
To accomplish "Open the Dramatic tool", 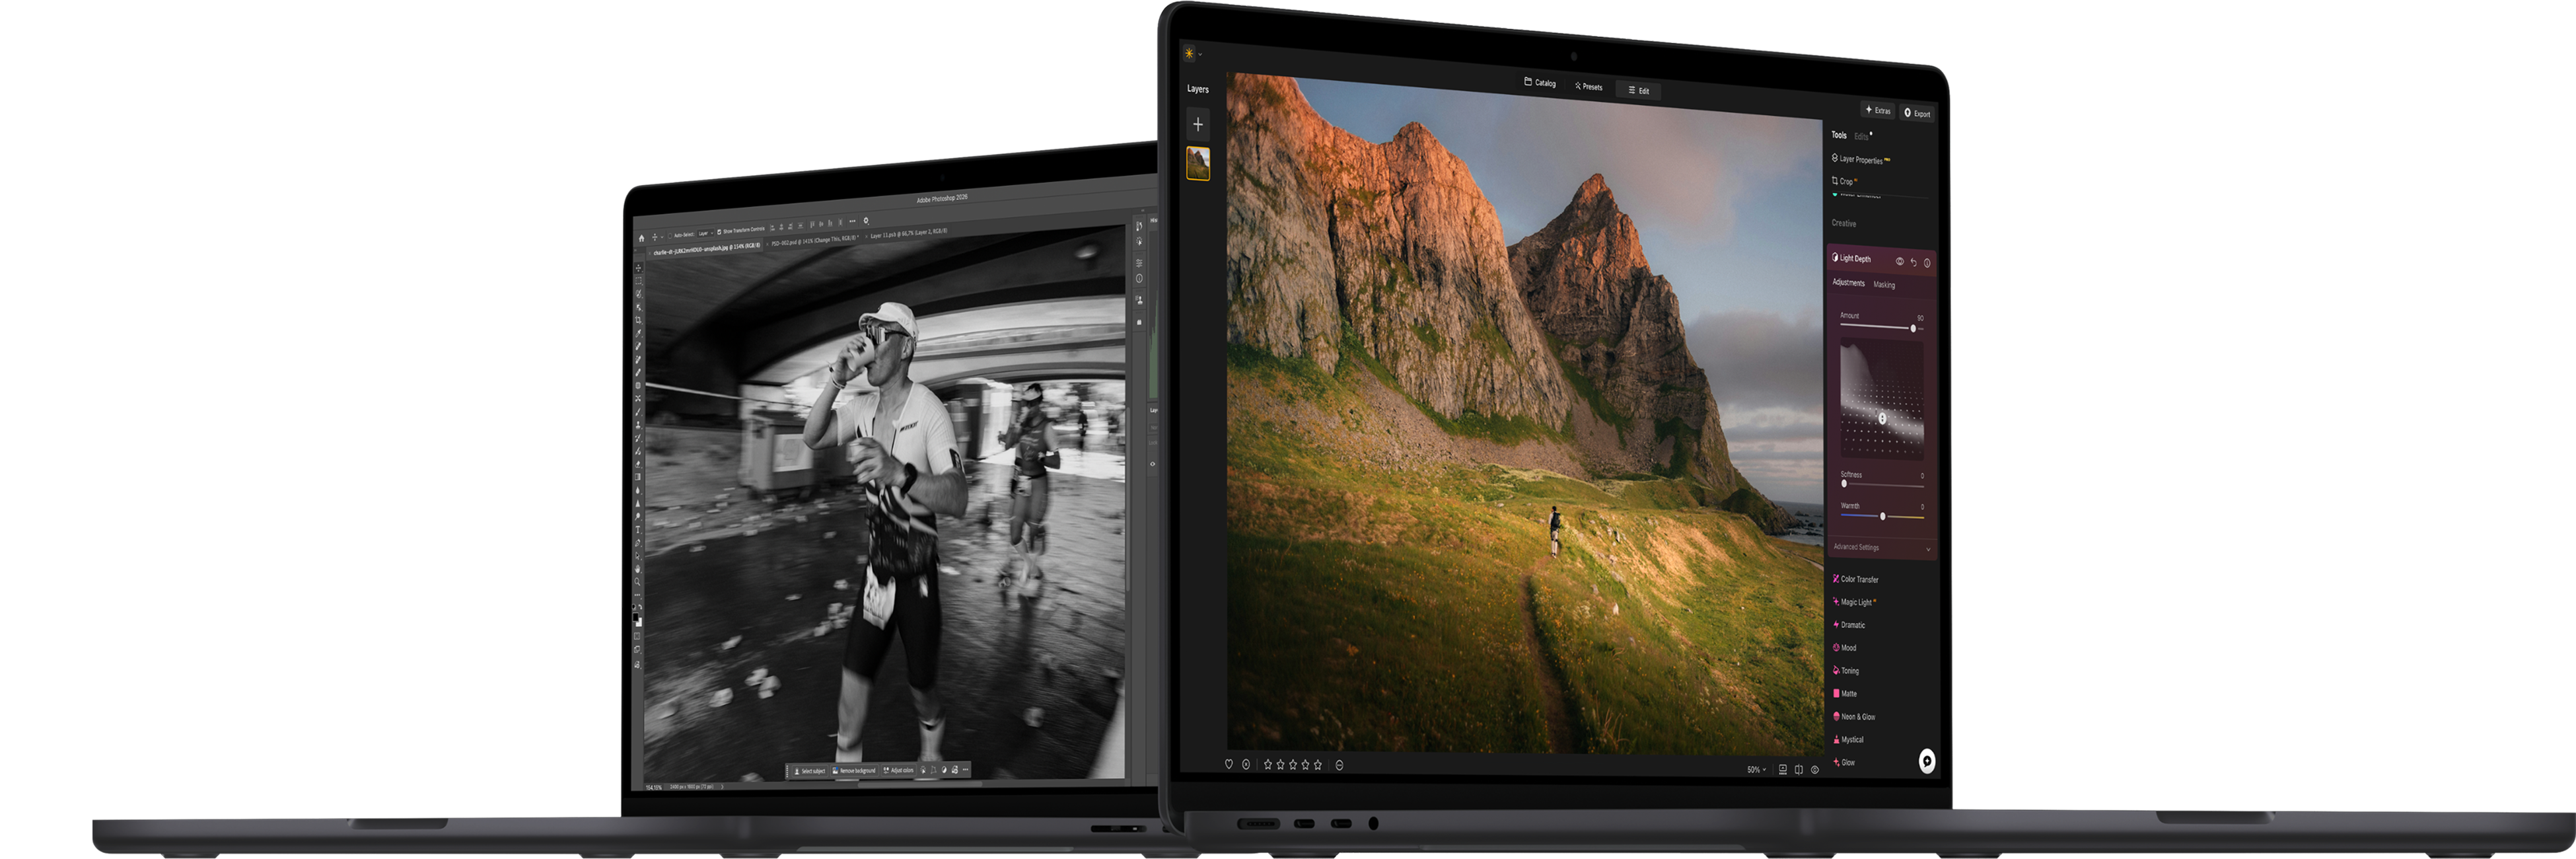I will tap(1849, 625).
